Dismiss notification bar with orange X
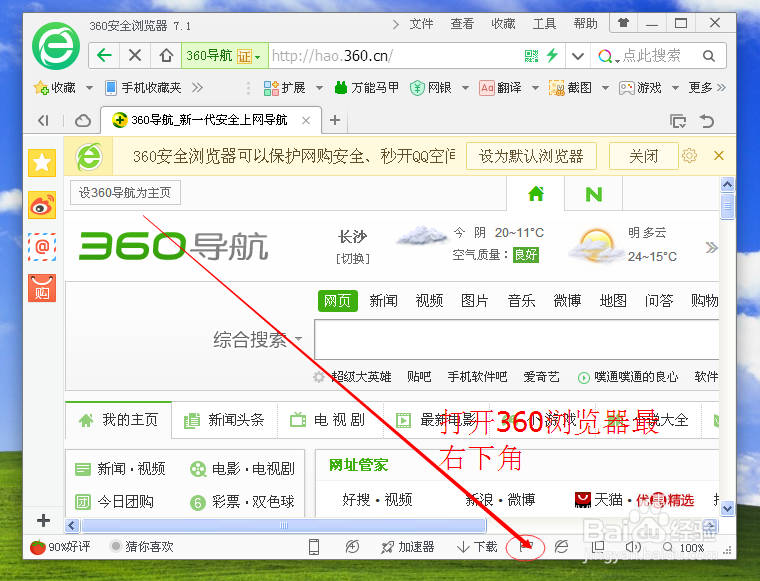The height and width of the screenshot is (581, 760). pos(719,156)
